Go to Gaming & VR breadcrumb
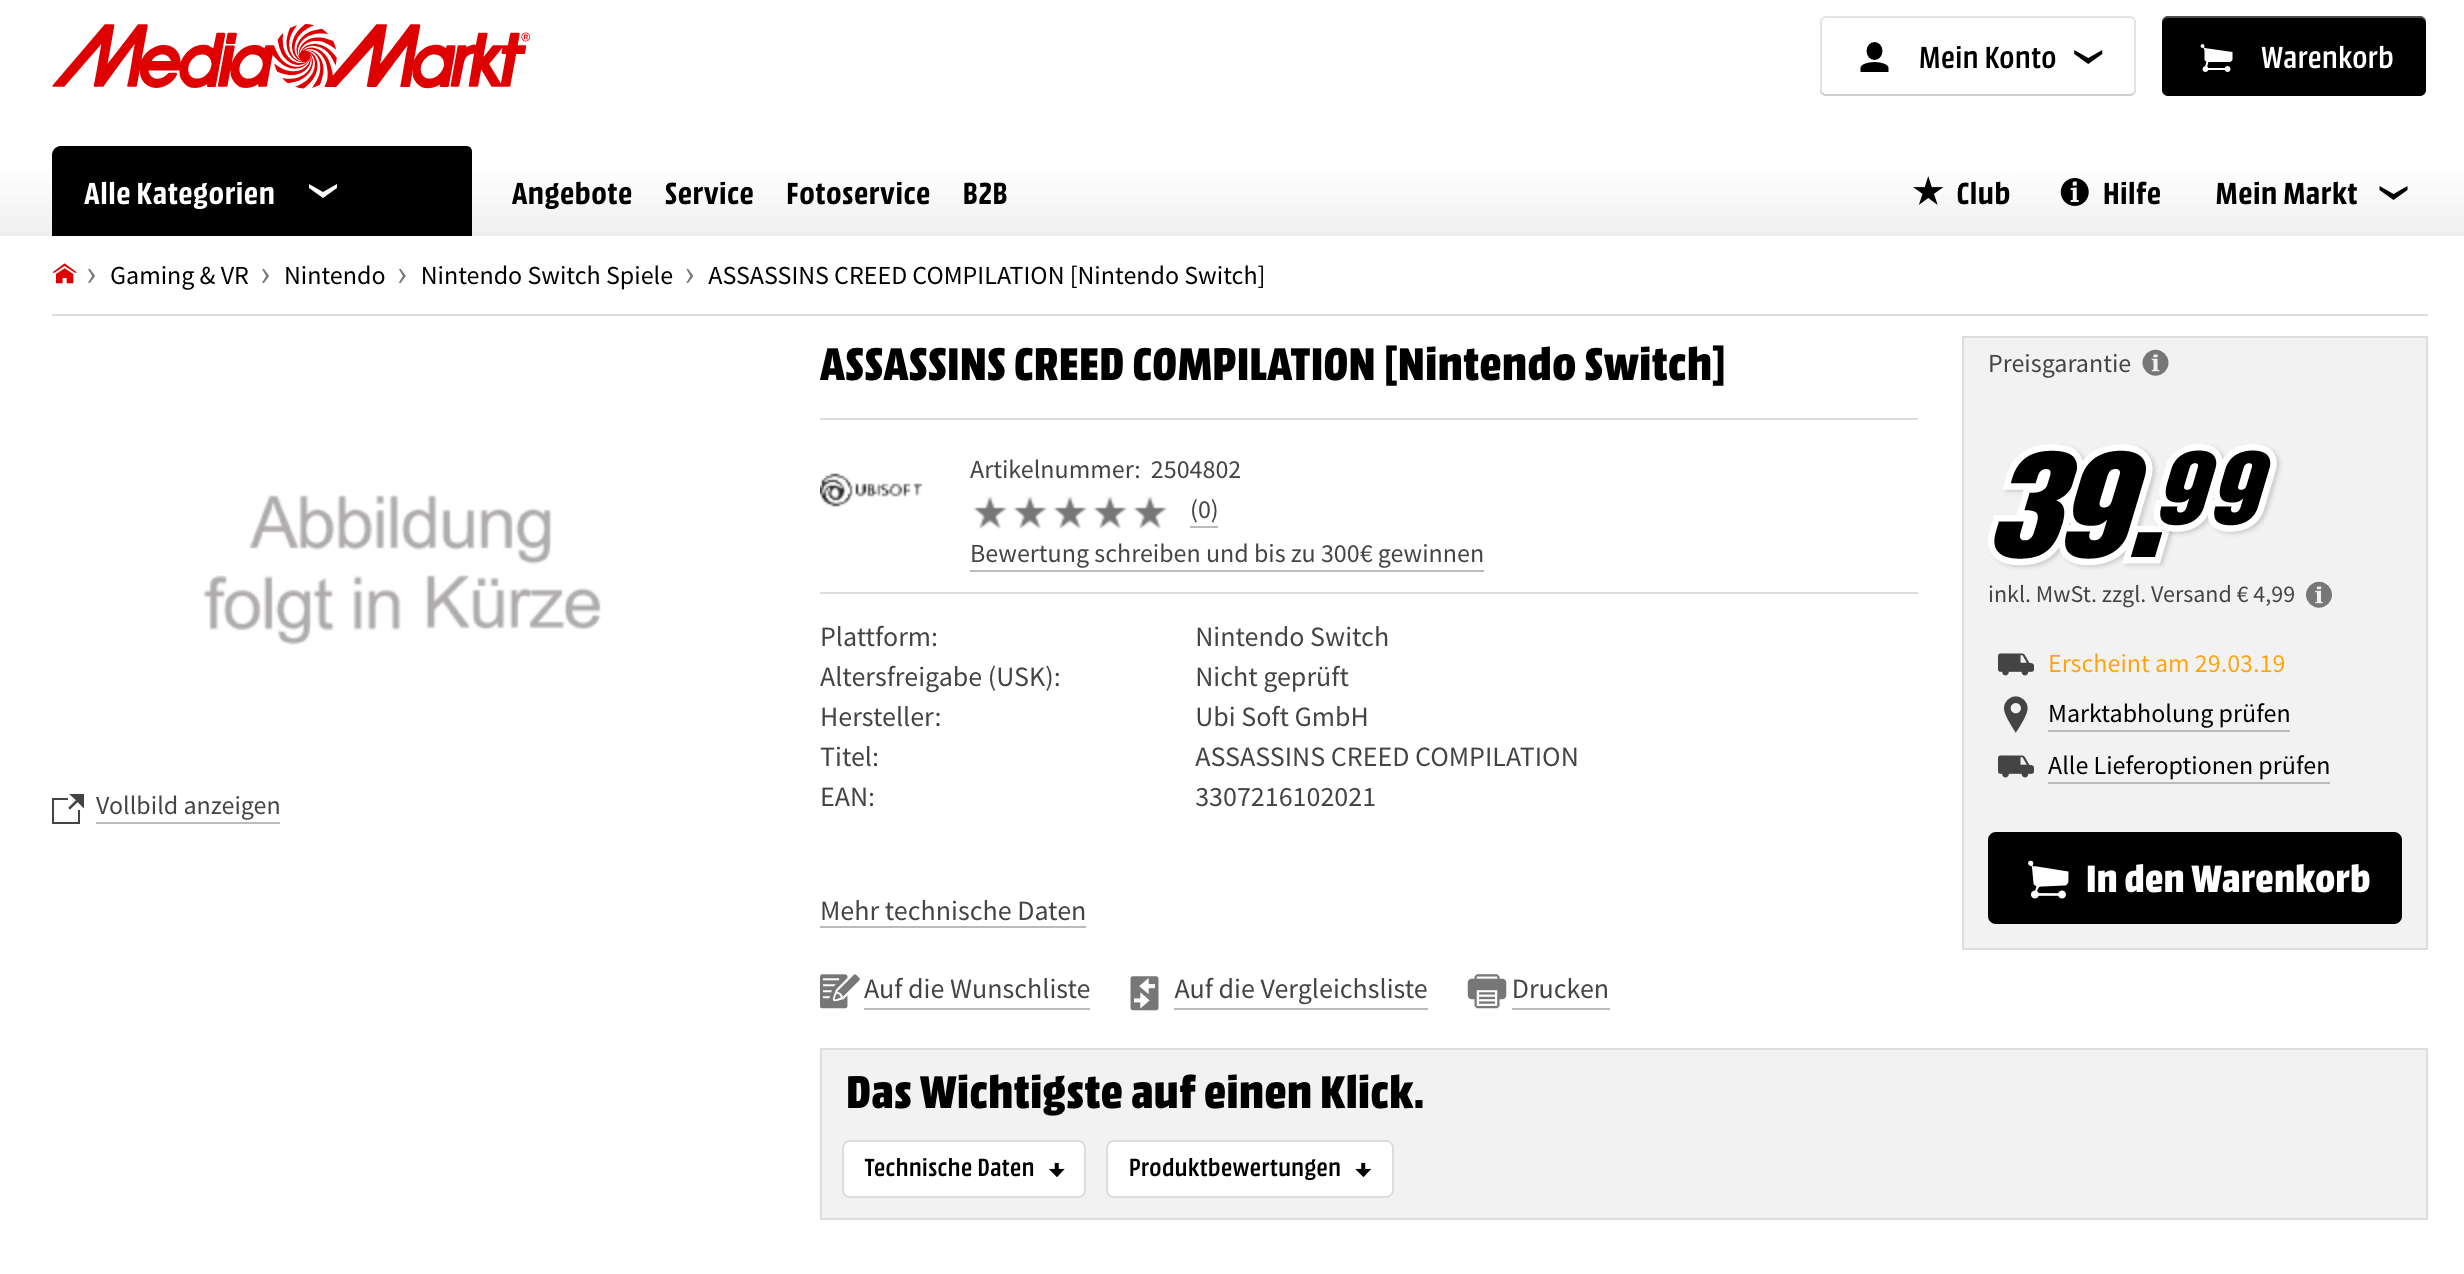 click(180, 275)
